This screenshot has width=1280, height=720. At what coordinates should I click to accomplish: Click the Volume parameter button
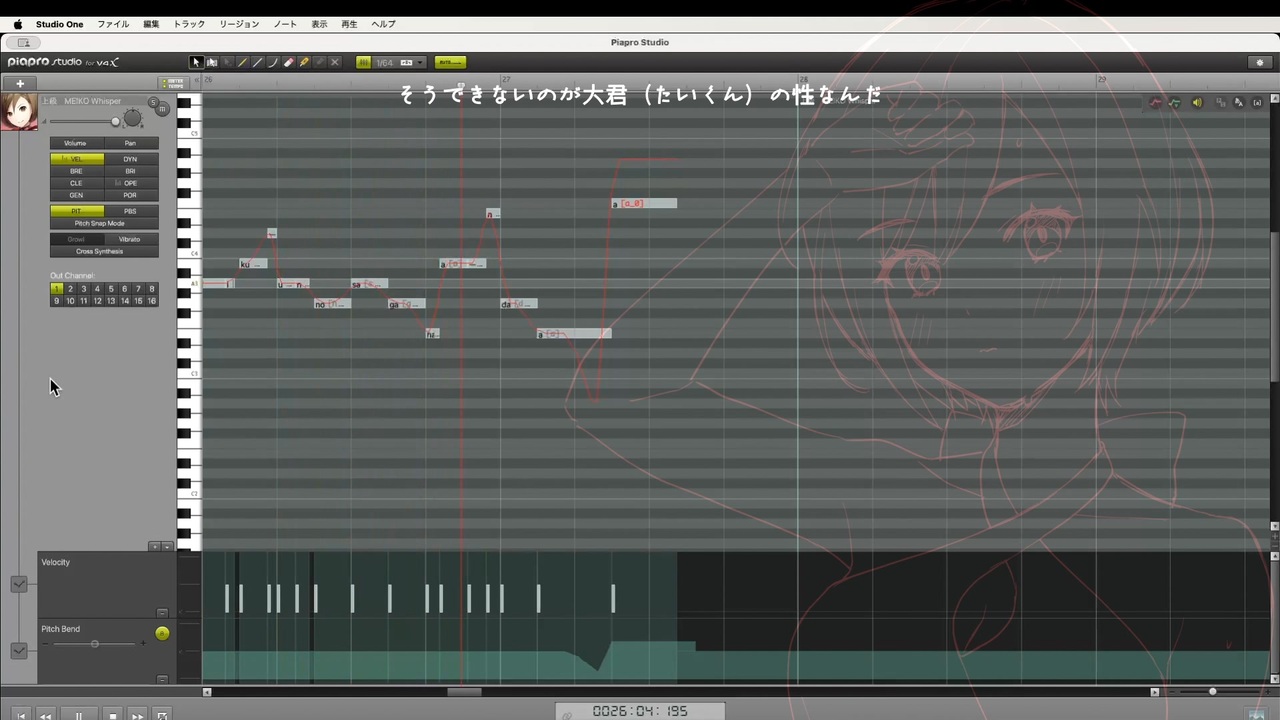pyautogui.click(x=76, y=143)
